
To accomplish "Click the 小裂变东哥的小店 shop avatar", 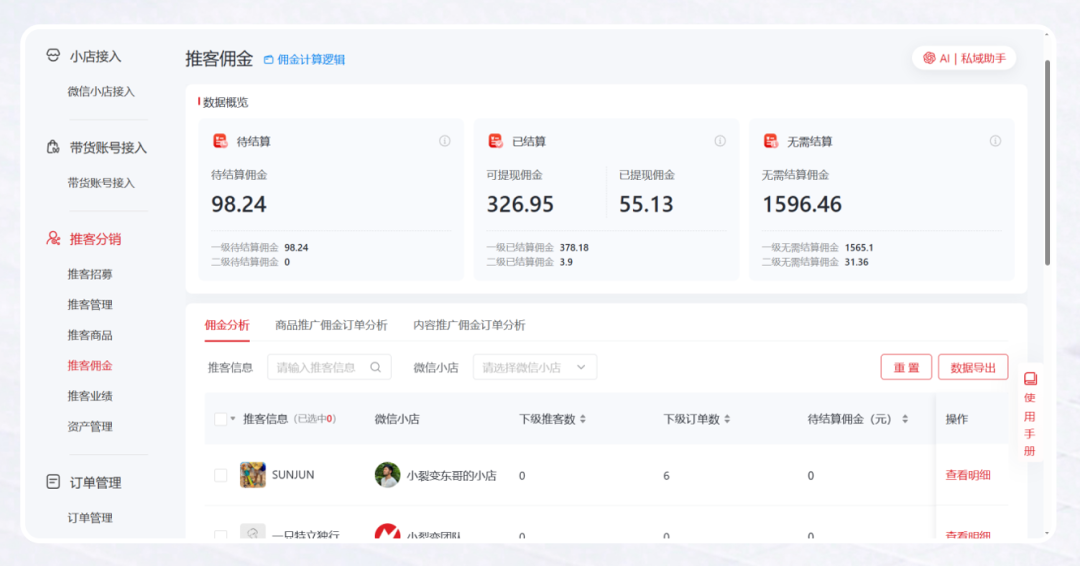I will click(387, 475).
